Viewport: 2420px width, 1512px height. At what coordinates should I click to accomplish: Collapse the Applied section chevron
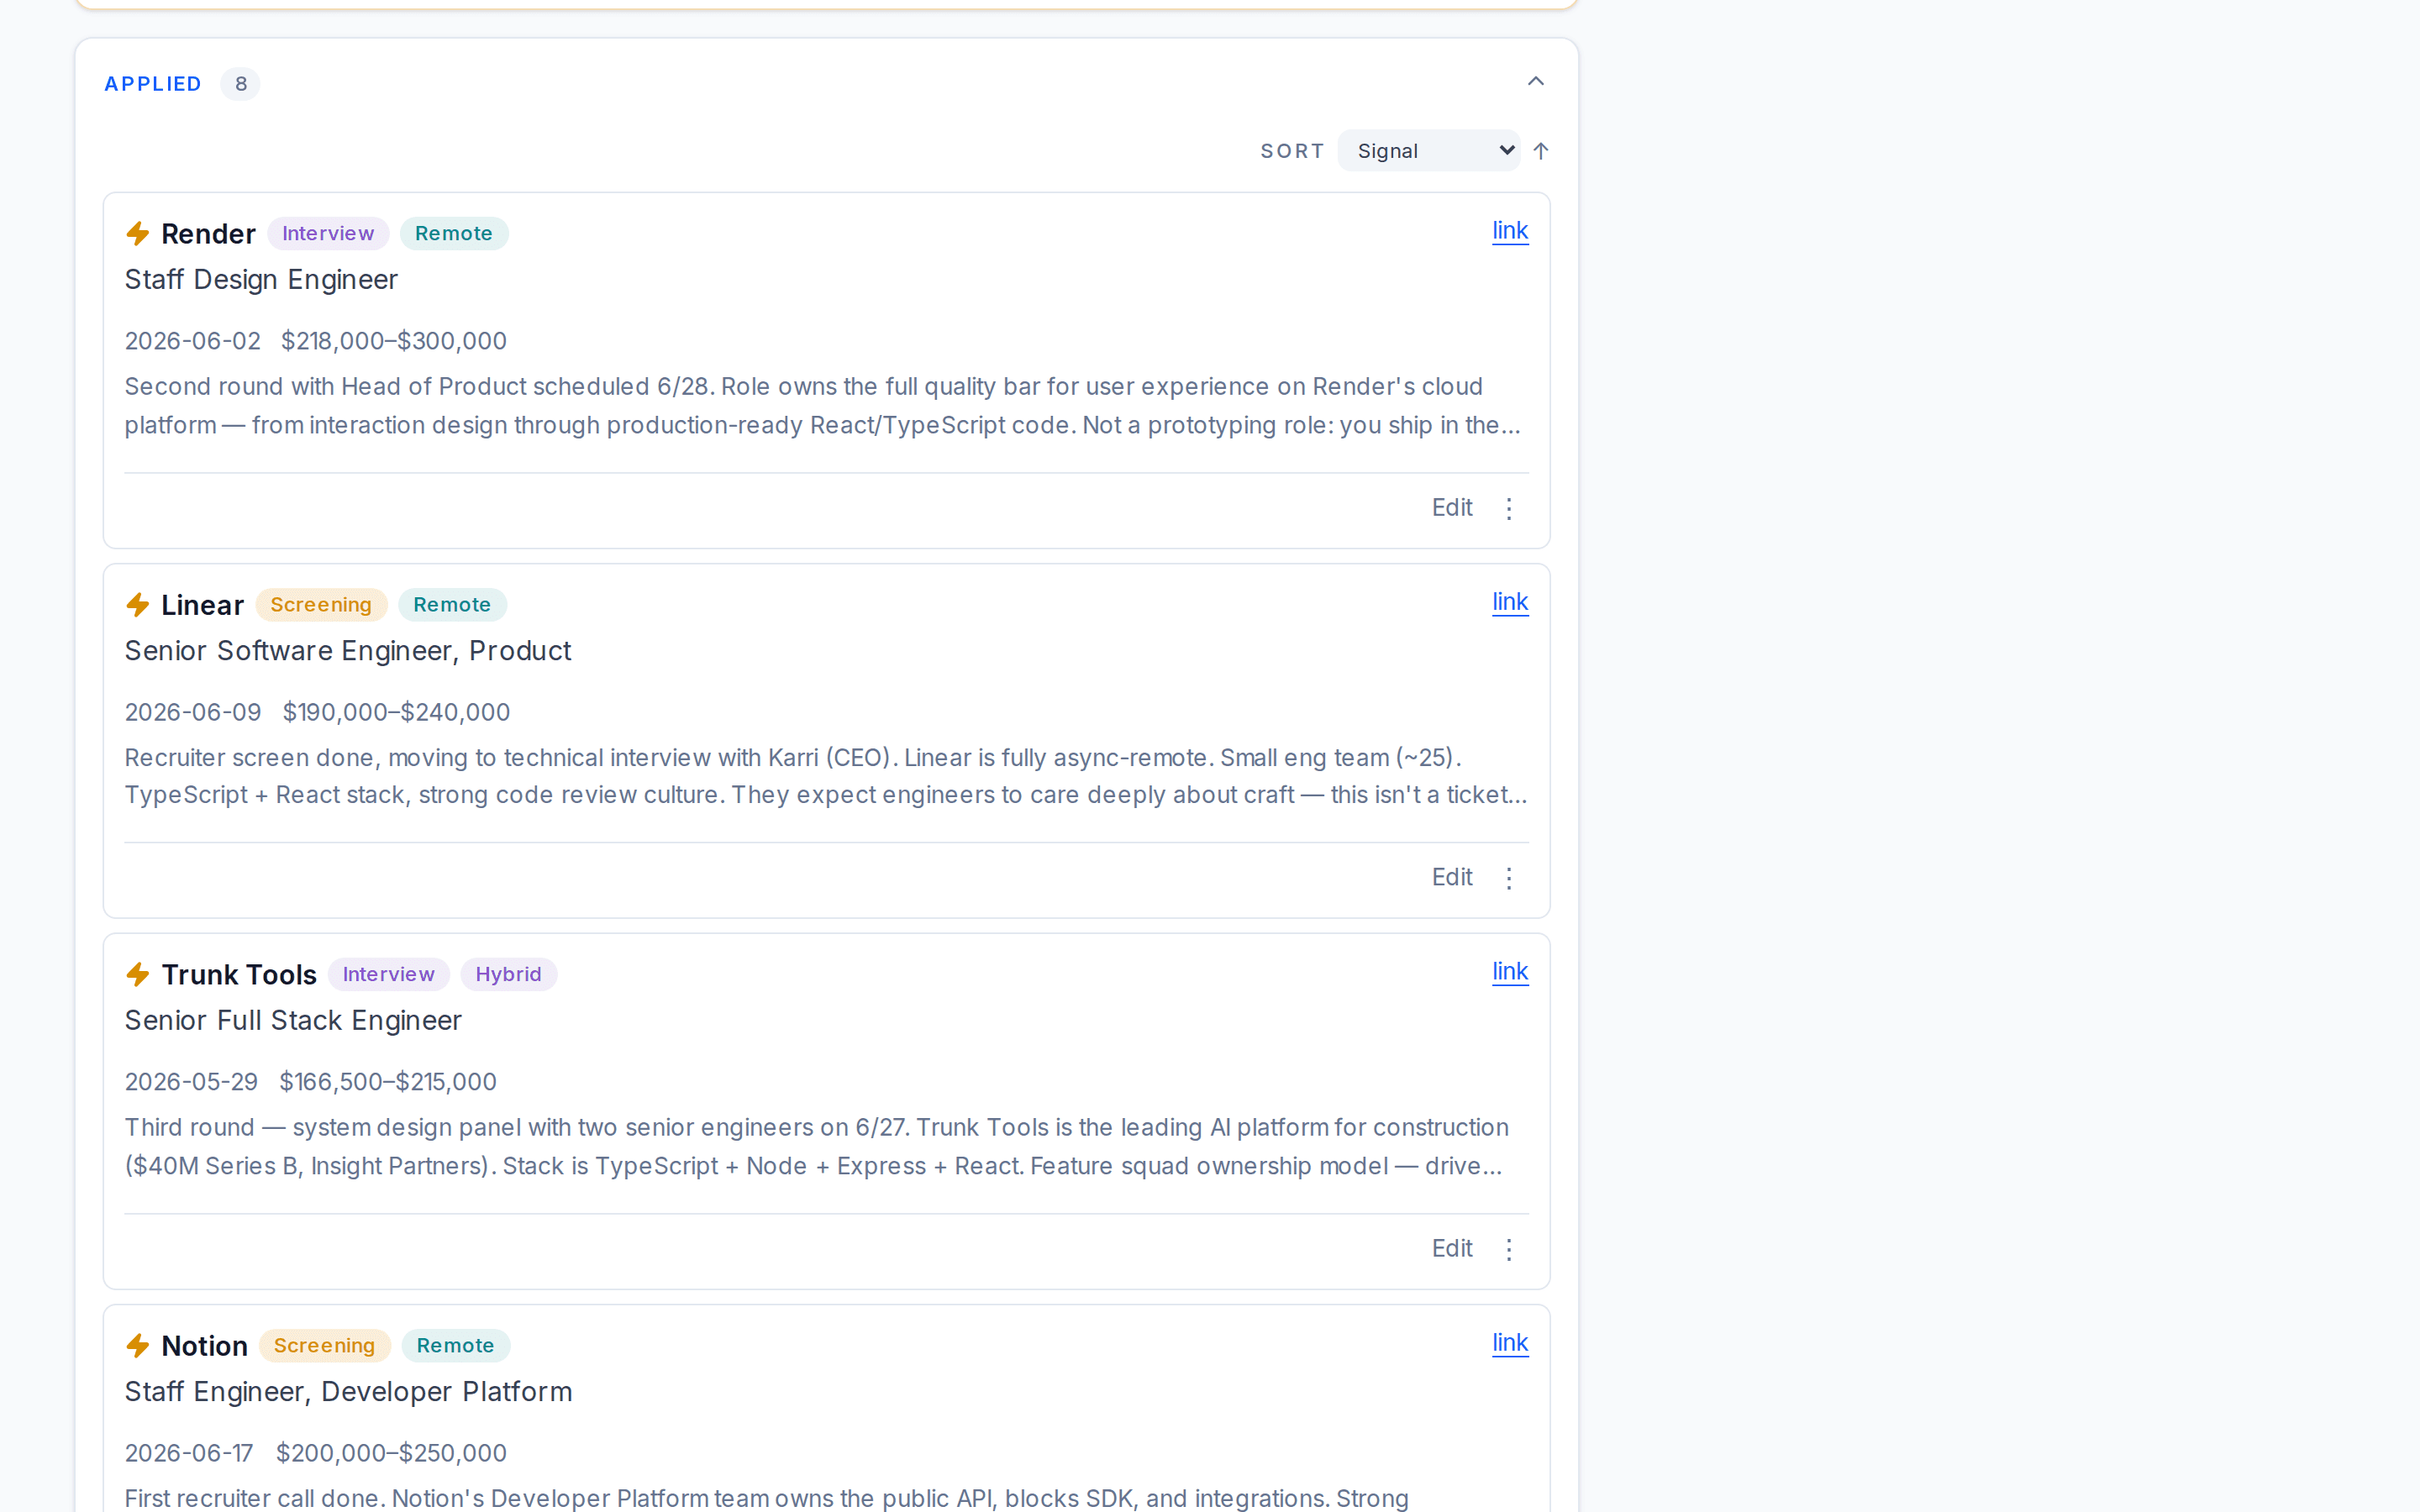(1536, 81)
